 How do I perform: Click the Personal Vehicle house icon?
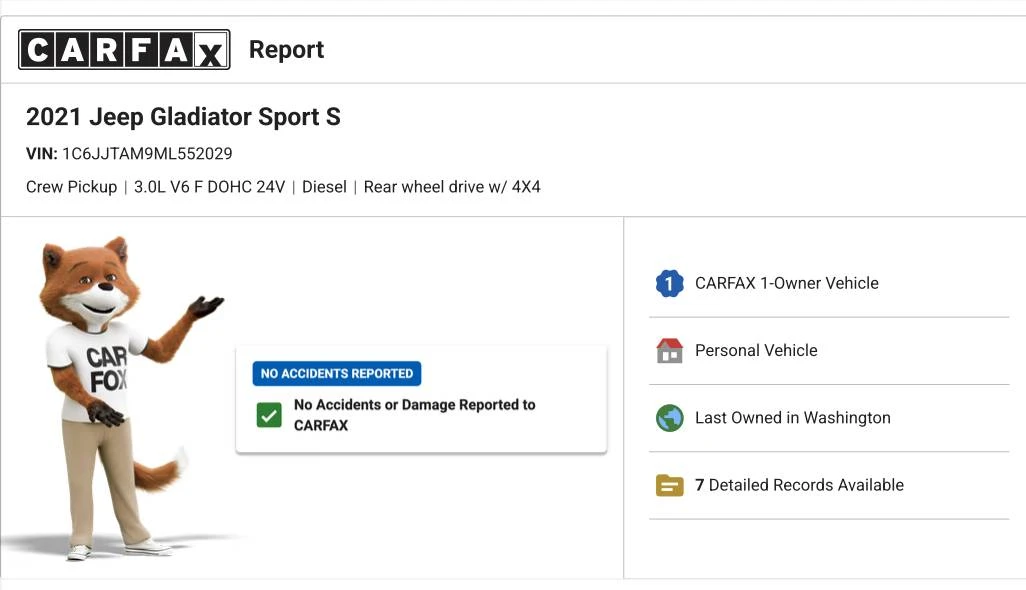pyautogui.click(x=669, y=351)
